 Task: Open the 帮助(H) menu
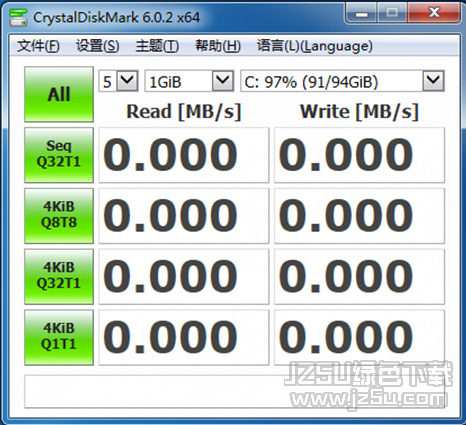pos(218,46)
